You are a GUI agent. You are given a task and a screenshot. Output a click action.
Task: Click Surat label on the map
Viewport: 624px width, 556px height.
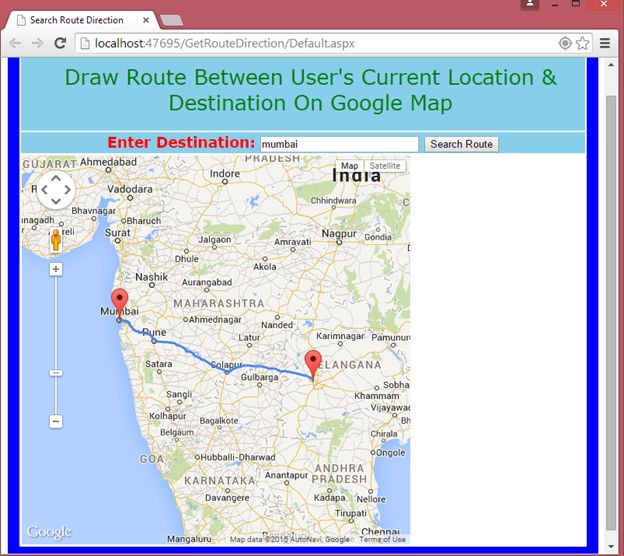tap(117, 232)
